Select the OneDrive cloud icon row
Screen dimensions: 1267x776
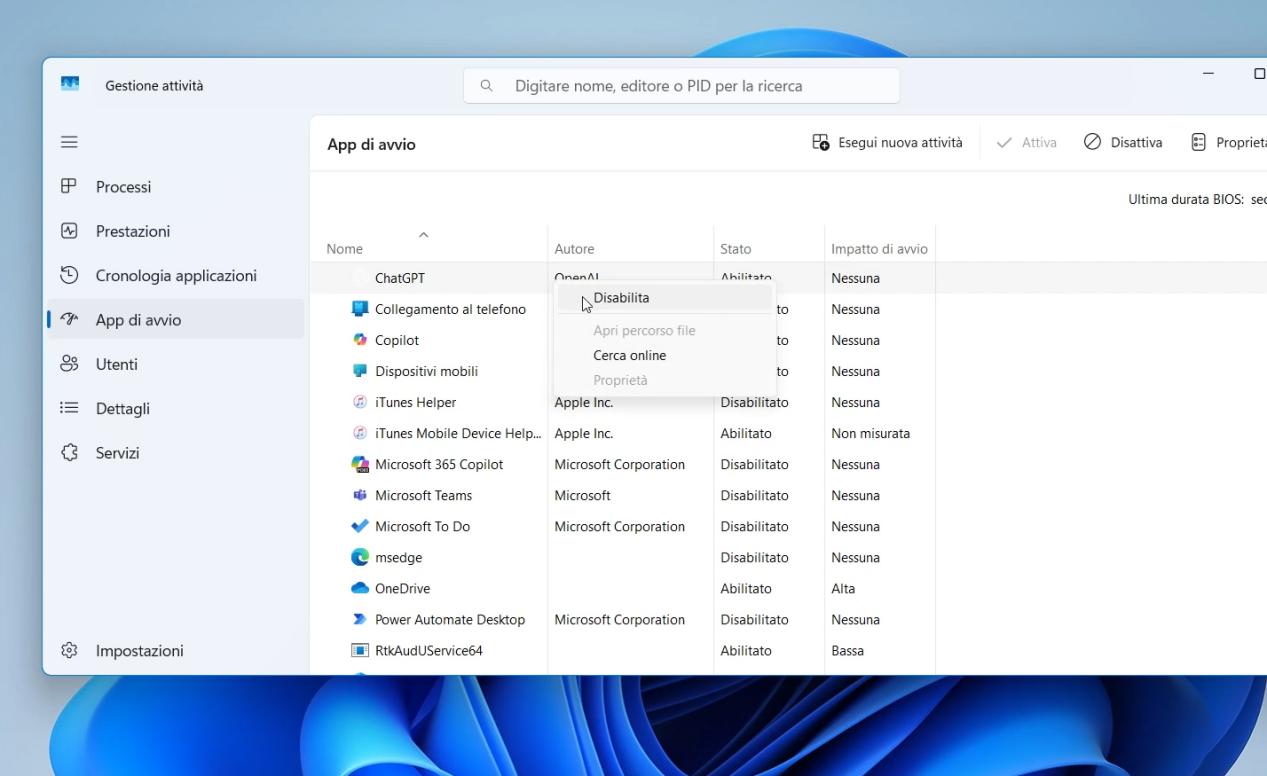click(x=360, y=589)
